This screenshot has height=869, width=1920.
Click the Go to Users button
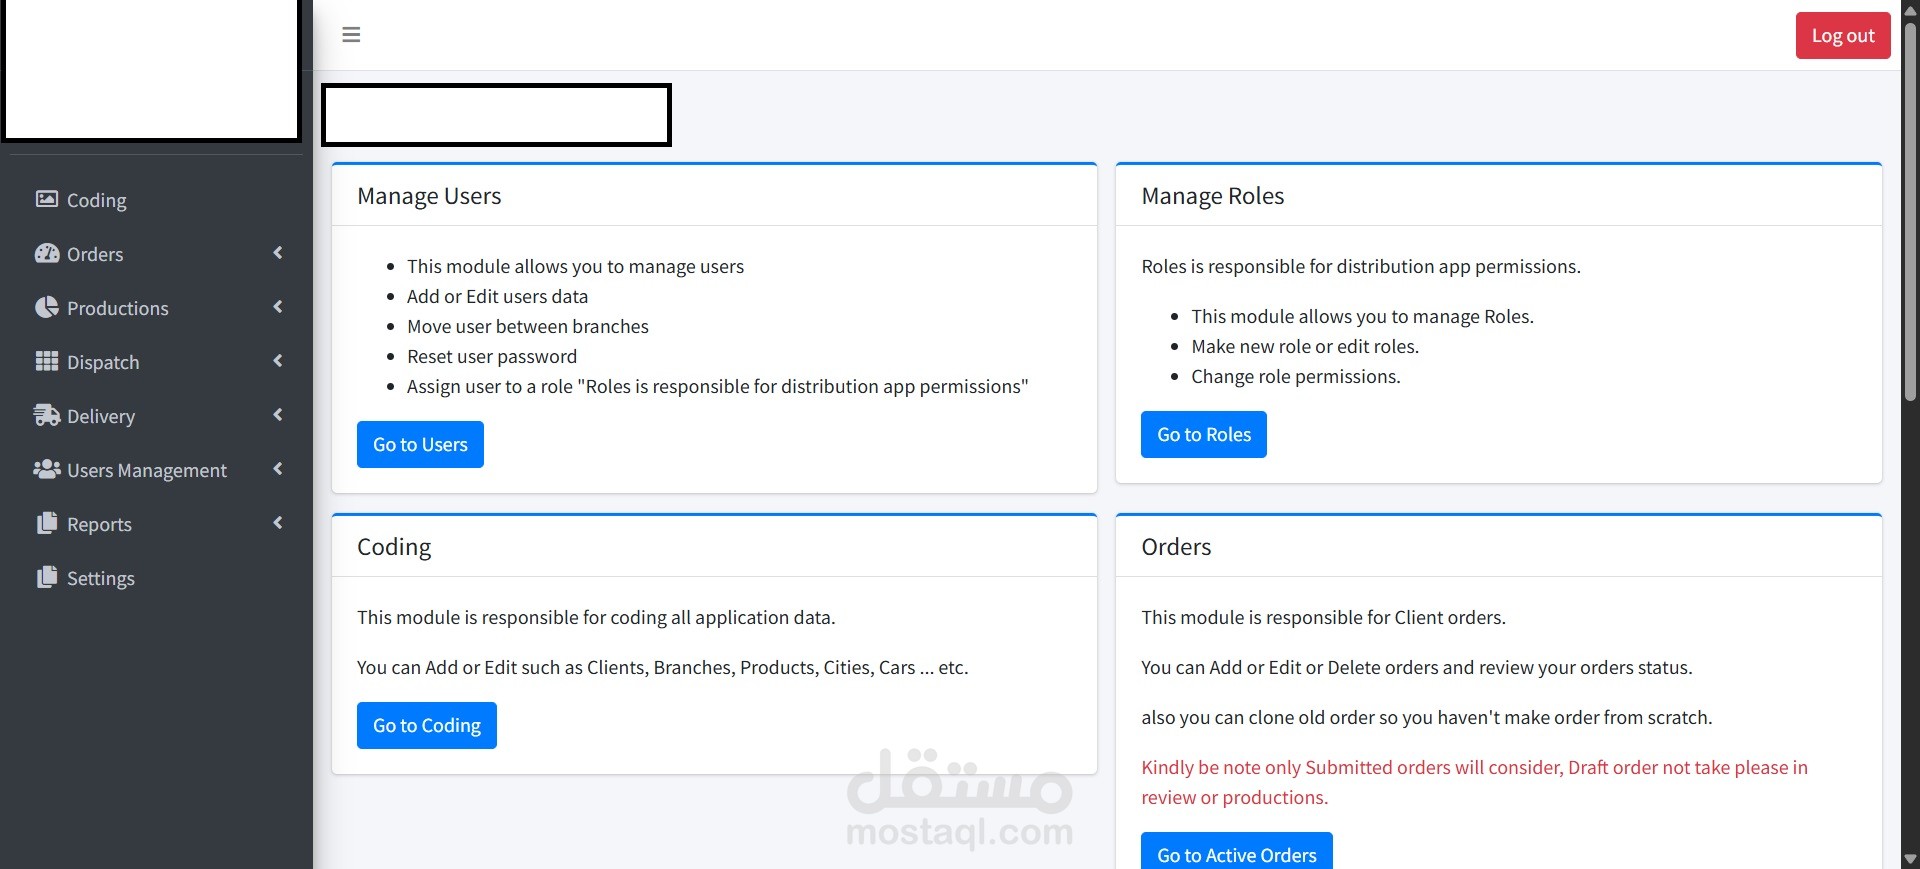click(420, 444)
